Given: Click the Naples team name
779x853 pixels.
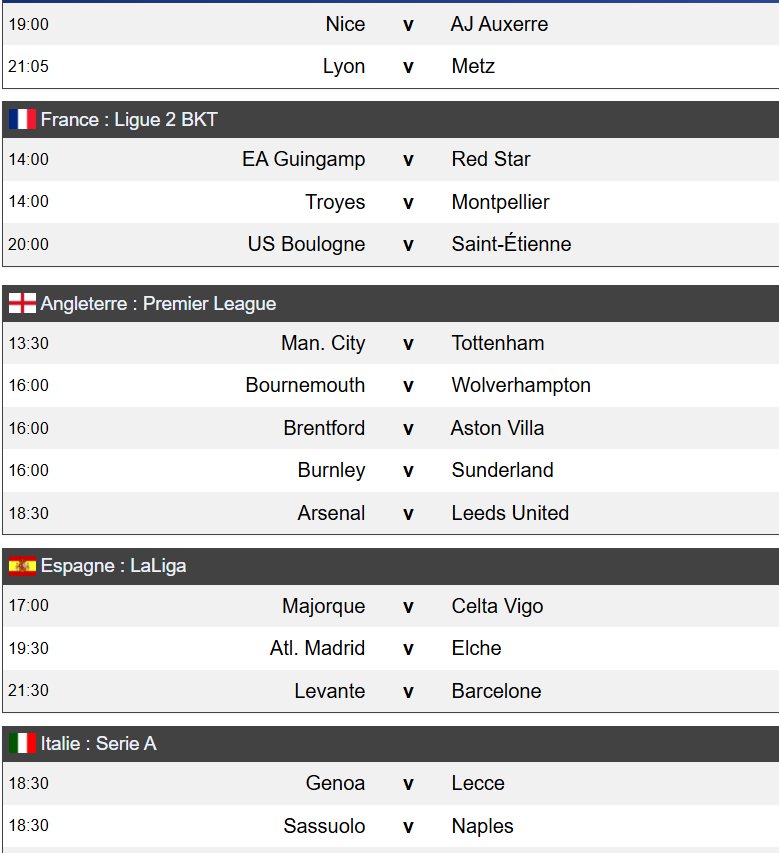Looking at the screenshot, I should pyautogui.click(x=482, y=827).
